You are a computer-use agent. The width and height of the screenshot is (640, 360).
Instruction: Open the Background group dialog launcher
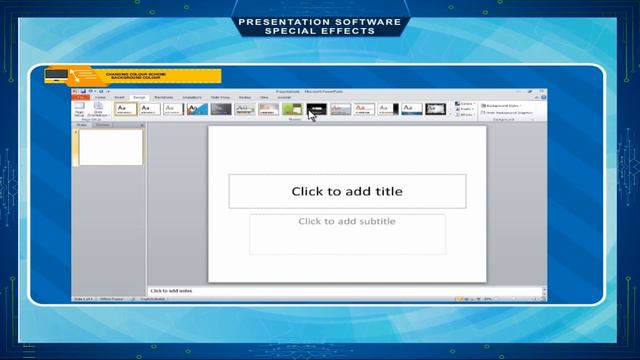click(x=533, y=120)
